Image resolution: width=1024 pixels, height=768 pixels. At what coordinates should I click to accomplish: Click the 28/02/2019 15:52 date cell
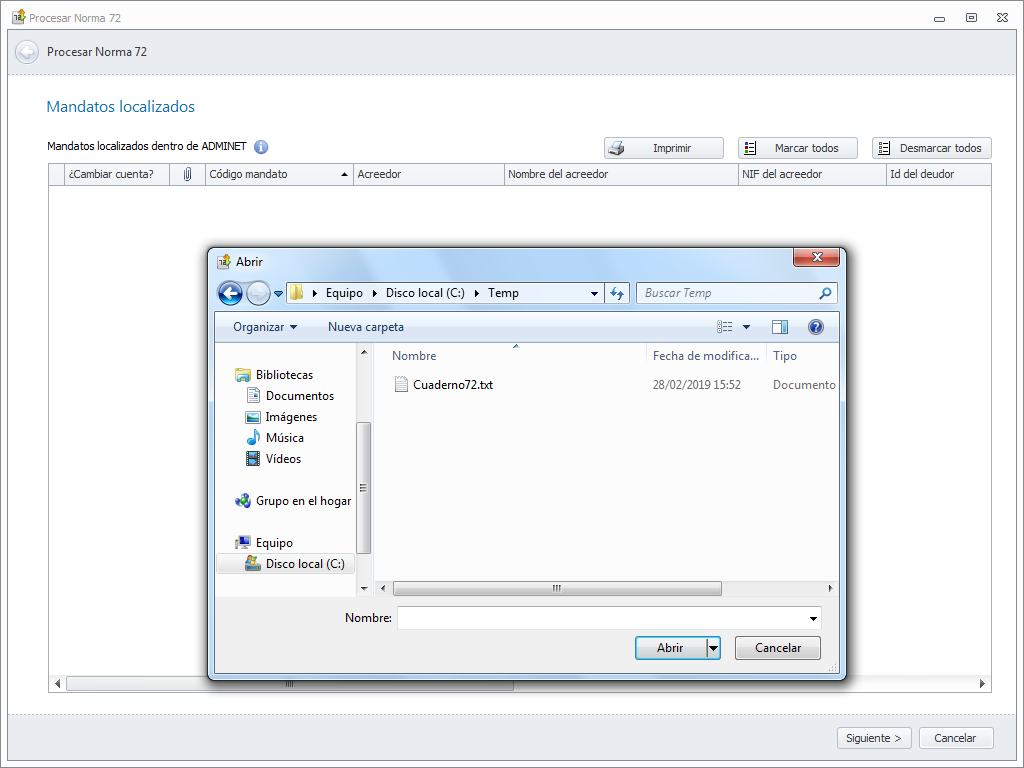pos(697,385)
